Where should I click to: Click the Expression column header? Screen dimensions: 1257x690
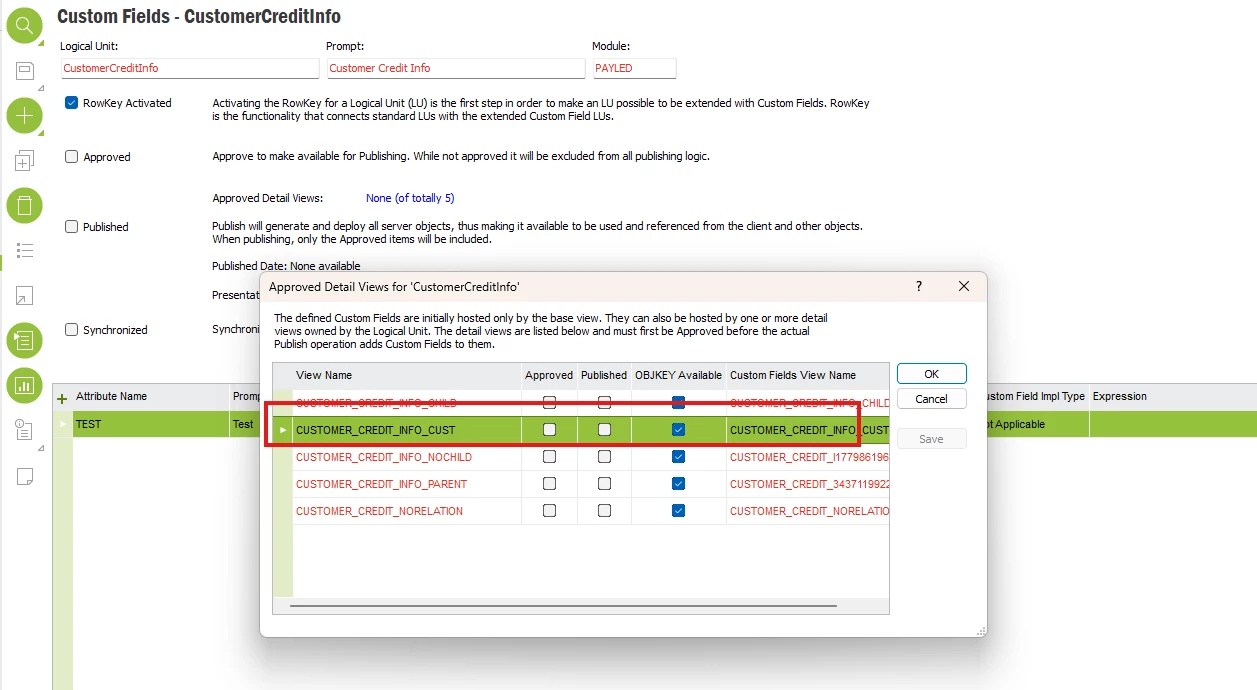(x=1172, y=396)
